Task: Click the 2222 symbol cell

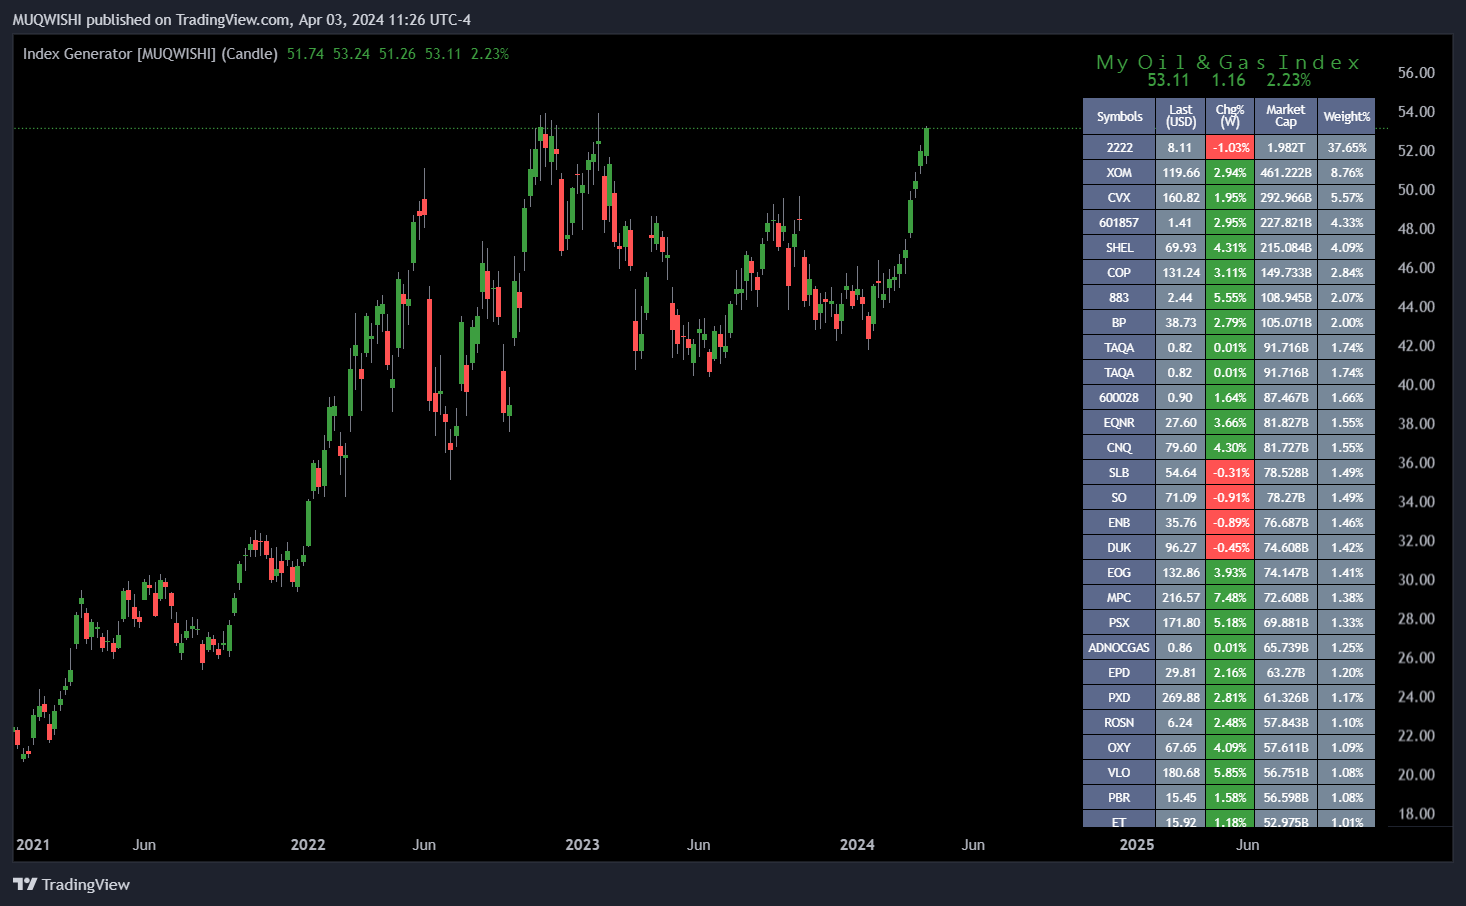Action: pos(1119,147)
